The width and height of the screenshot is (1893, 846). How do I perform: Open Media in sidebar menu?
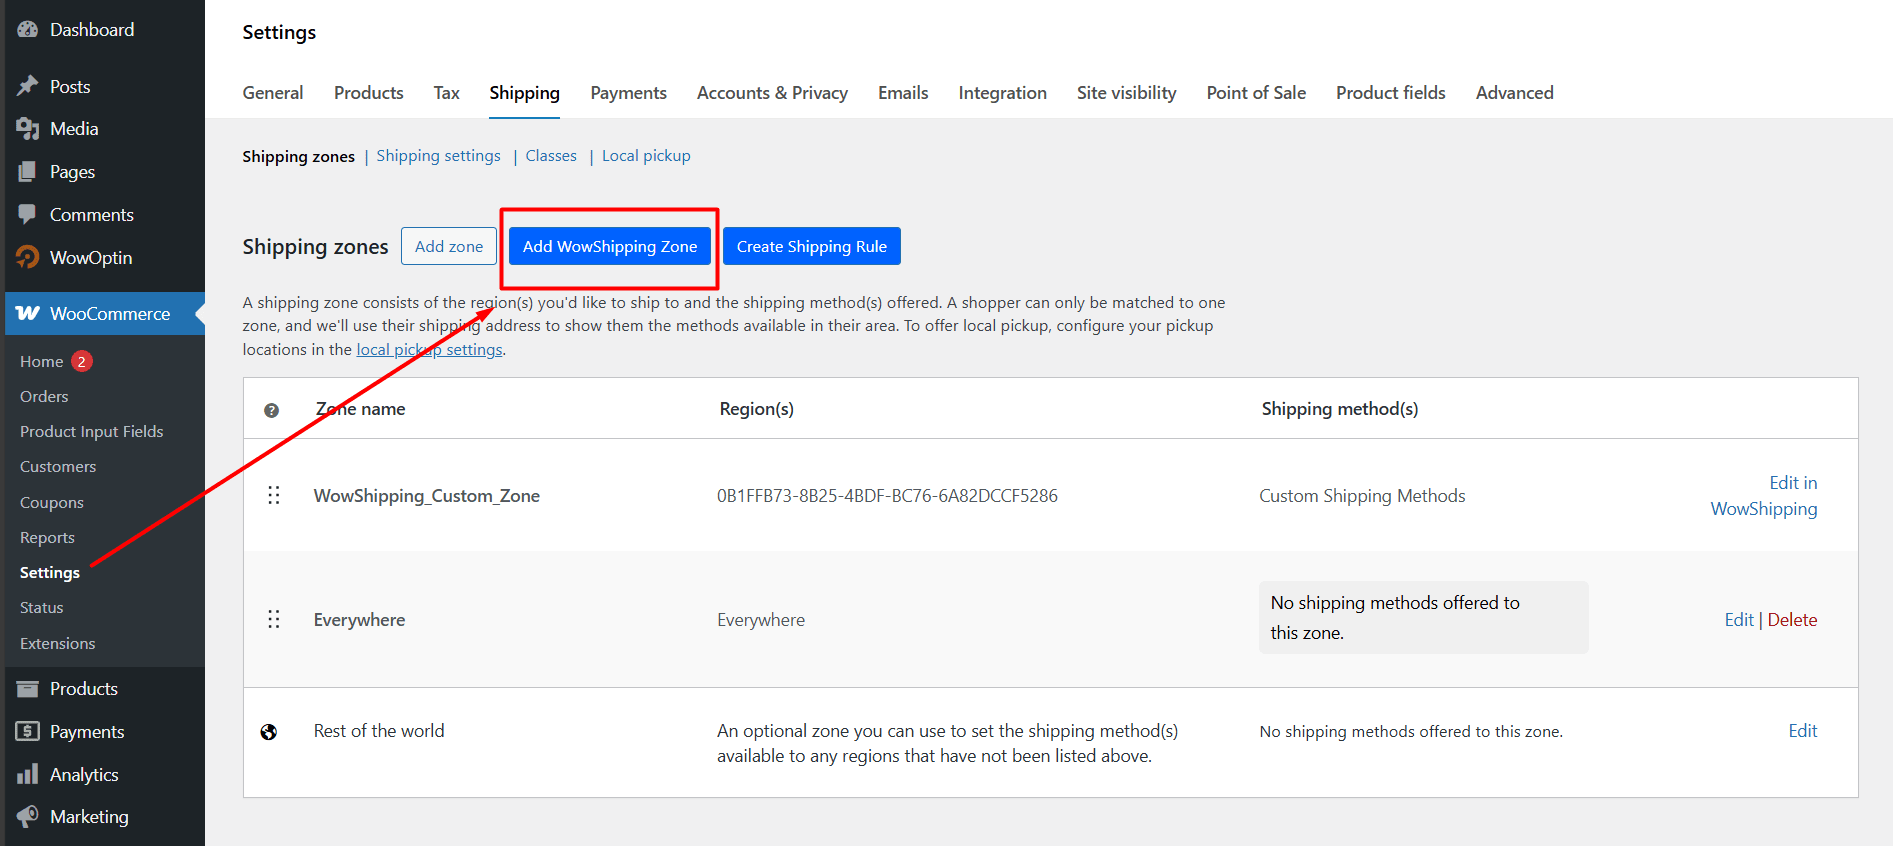point(74,129)
